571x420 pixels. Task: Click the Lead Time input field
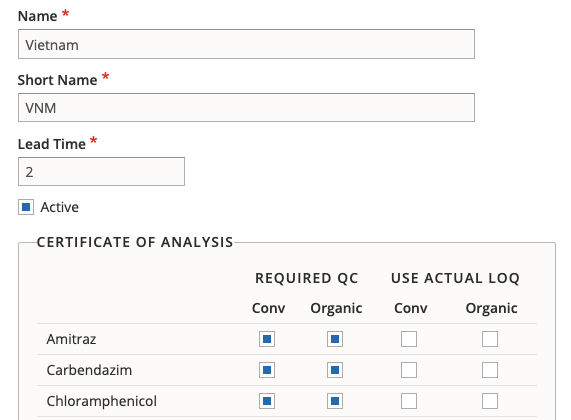pyautogui.click(x=101, y=172)
